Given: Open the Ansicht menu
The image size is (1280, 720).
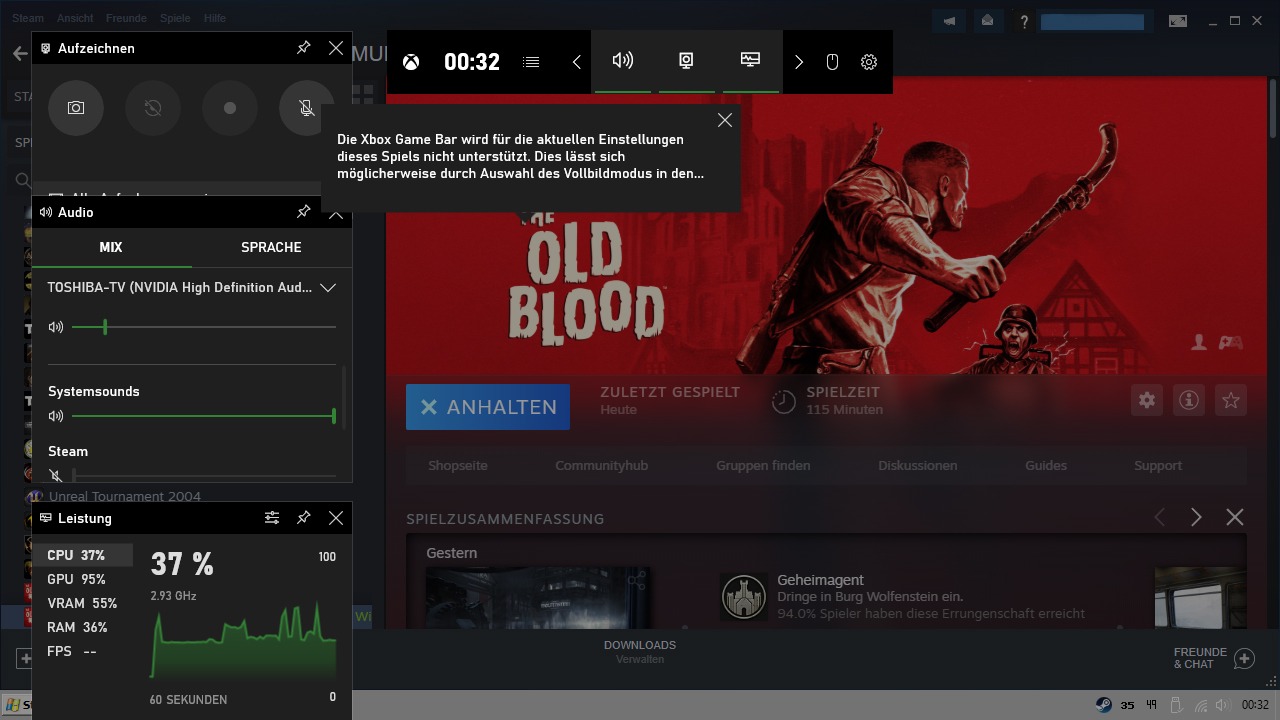Looking at the screenshot, I should coord(75,18).
